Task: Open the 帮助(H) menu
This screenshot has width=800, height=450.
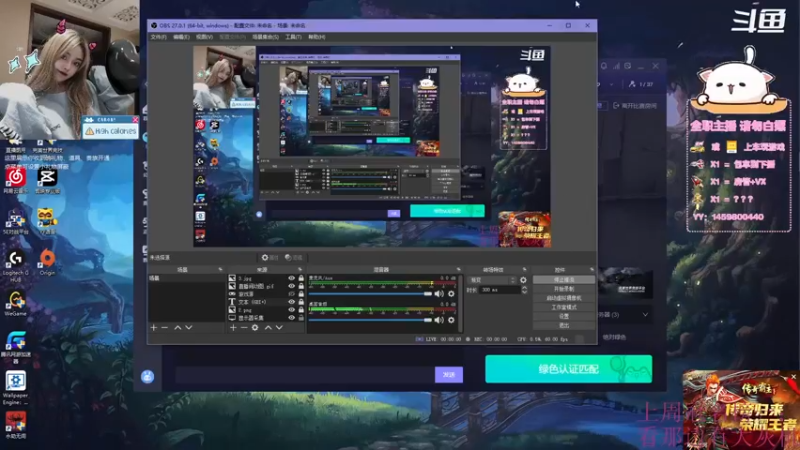Action: 316,37
